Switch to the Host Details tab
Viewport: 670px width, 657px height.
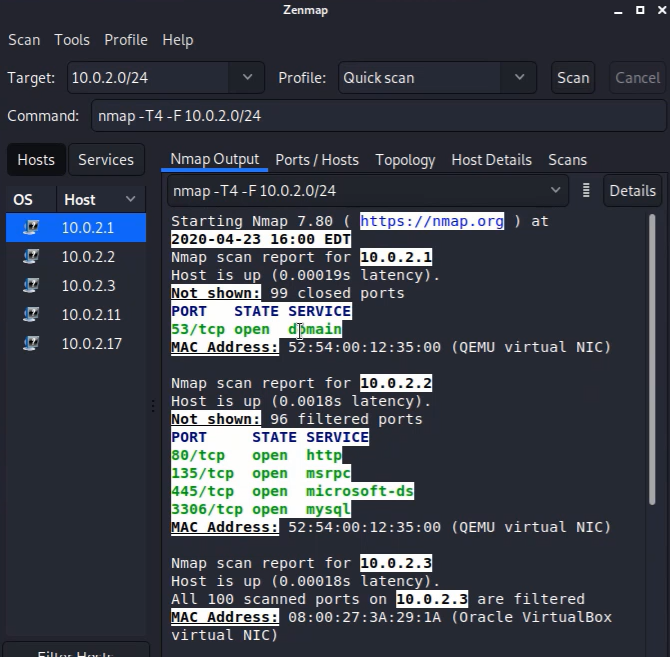[x=491, y=160]
